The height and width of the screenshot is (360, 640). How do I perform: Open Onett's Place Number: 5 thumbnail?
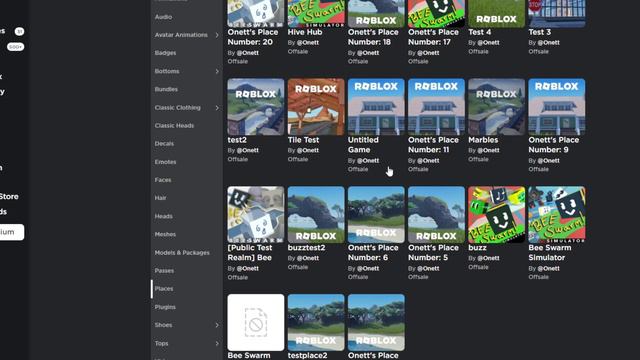[436, 214]
